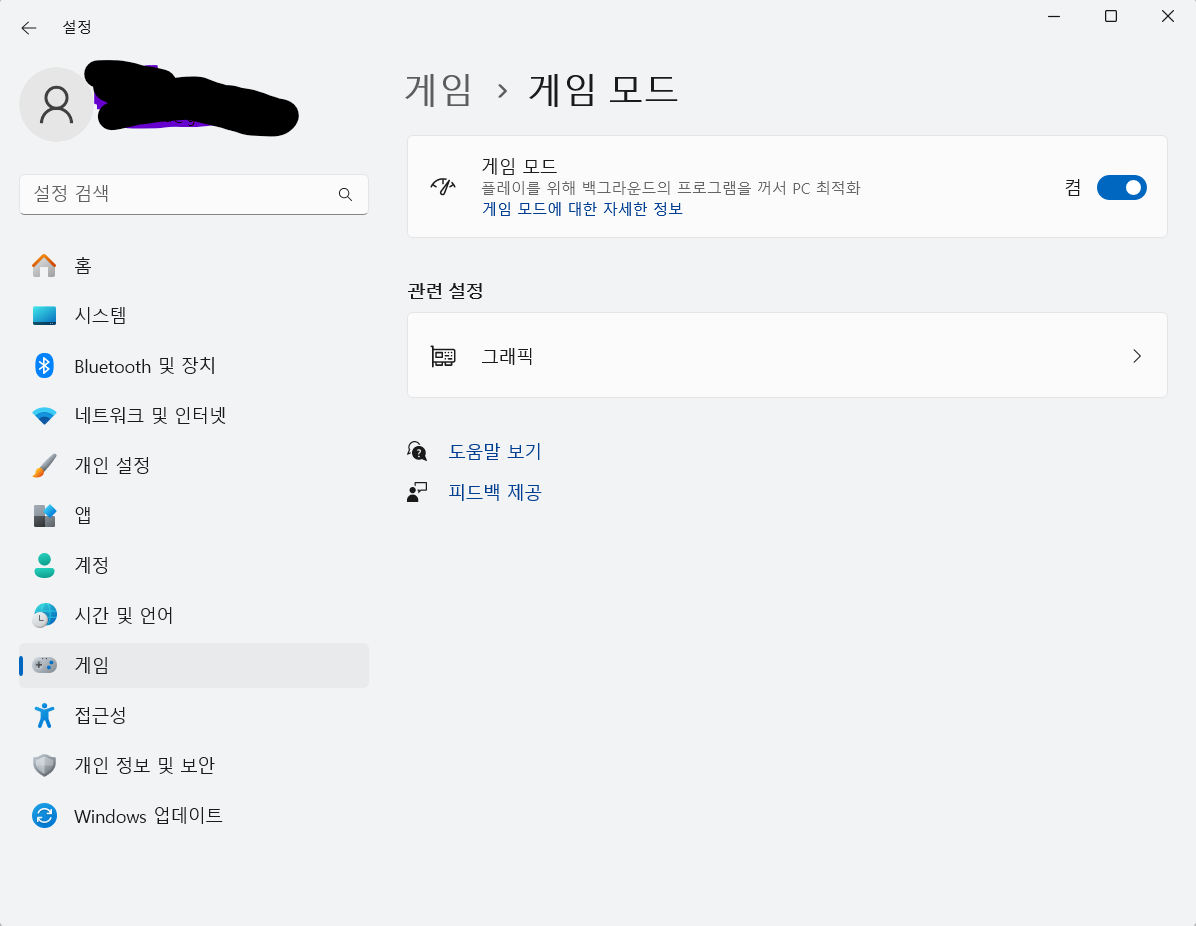Expand the 그래픽 related setting
Image resolution: width=1196 pixels, height=926 pixels.
point(786,355)
